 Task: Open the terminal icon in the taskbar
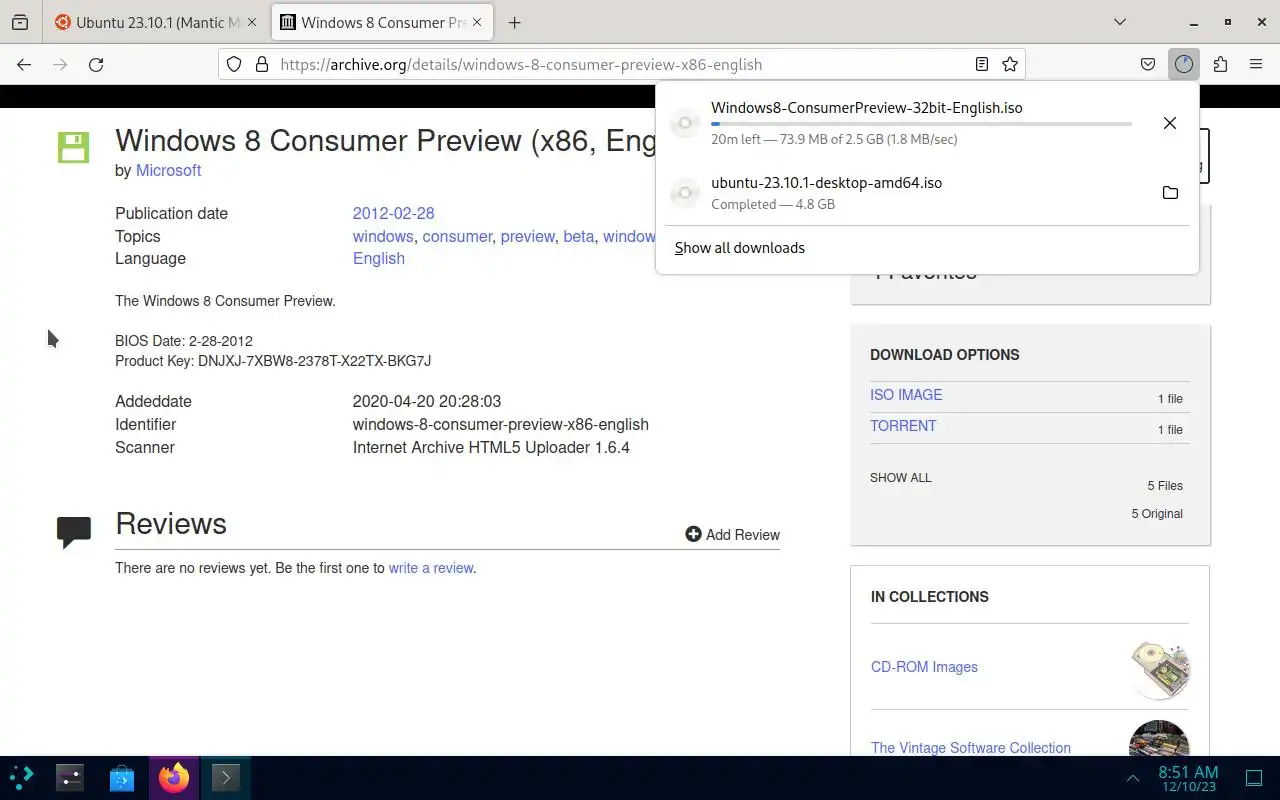click(x=226, y=777)
